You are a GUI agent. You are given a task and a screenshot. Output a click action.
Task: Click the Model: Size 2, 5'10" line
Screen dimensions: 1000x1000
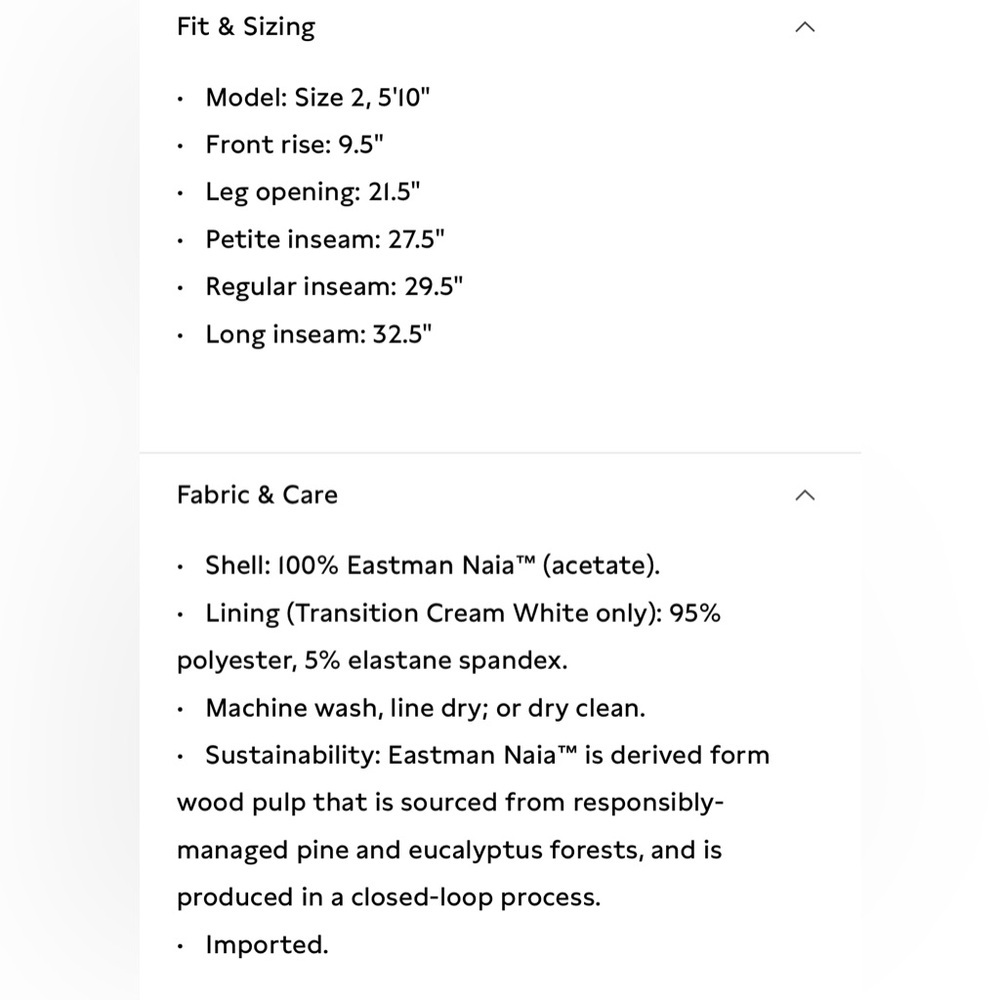pos(318,98)
